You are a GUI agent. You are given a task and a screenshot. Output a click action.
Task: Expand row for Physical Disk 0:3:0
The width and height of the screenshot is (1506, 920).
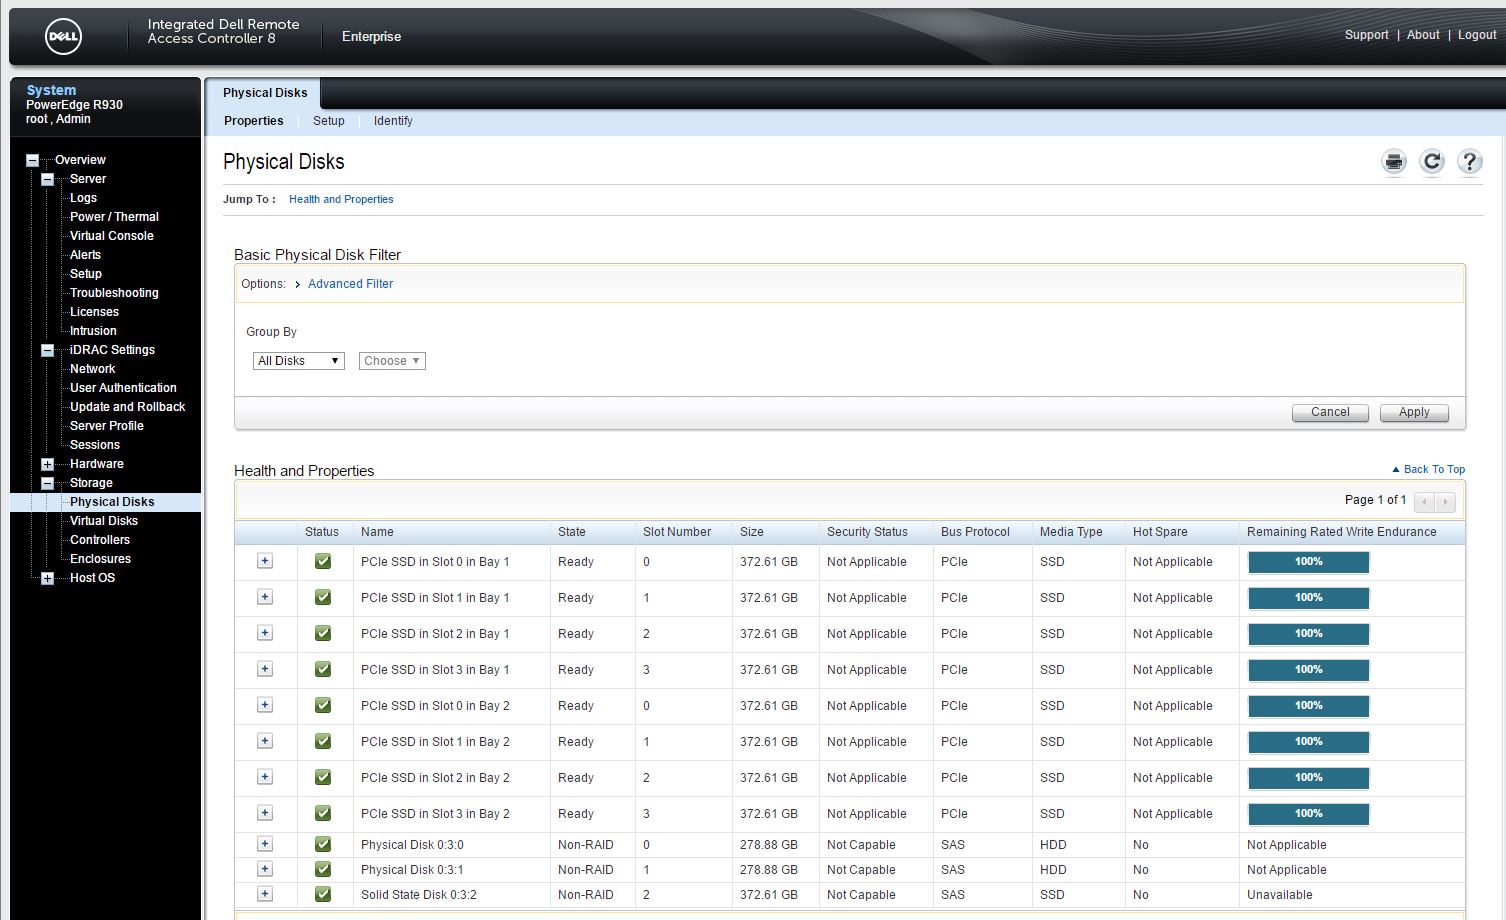pyautogui.click(x=265, y=845)
